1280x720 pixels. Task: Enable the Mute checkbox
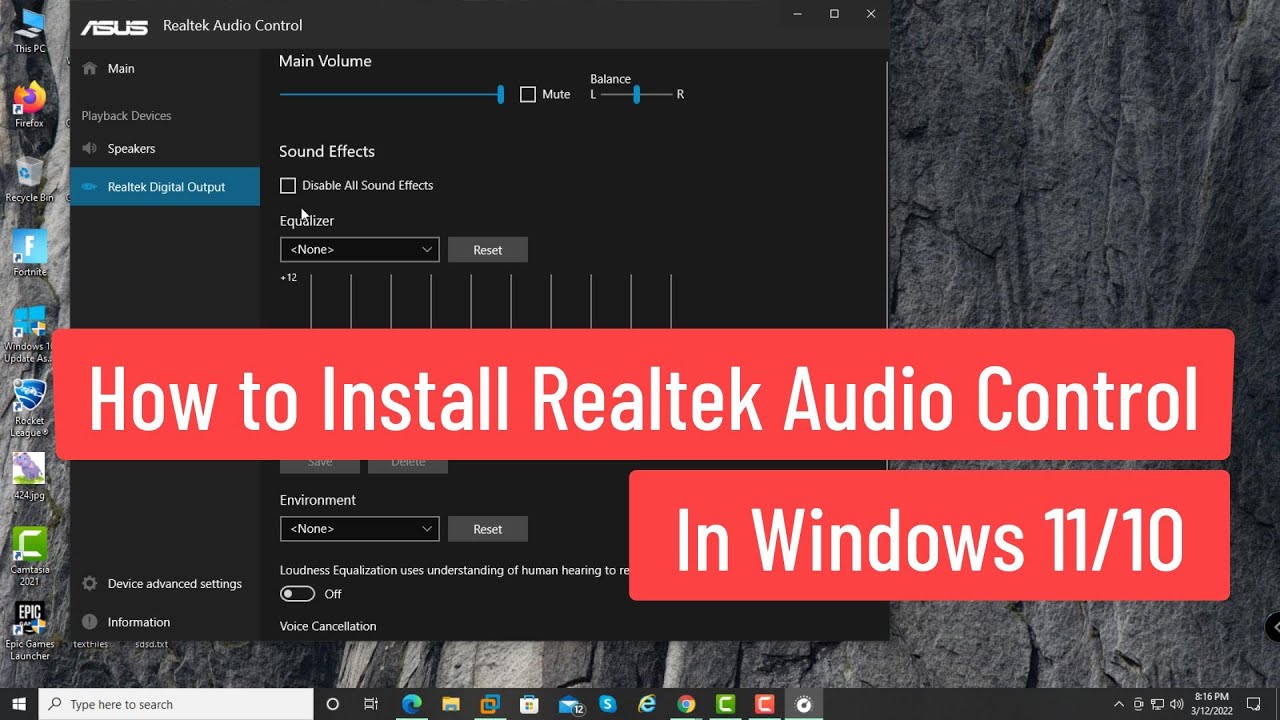[x=528, y=94]
